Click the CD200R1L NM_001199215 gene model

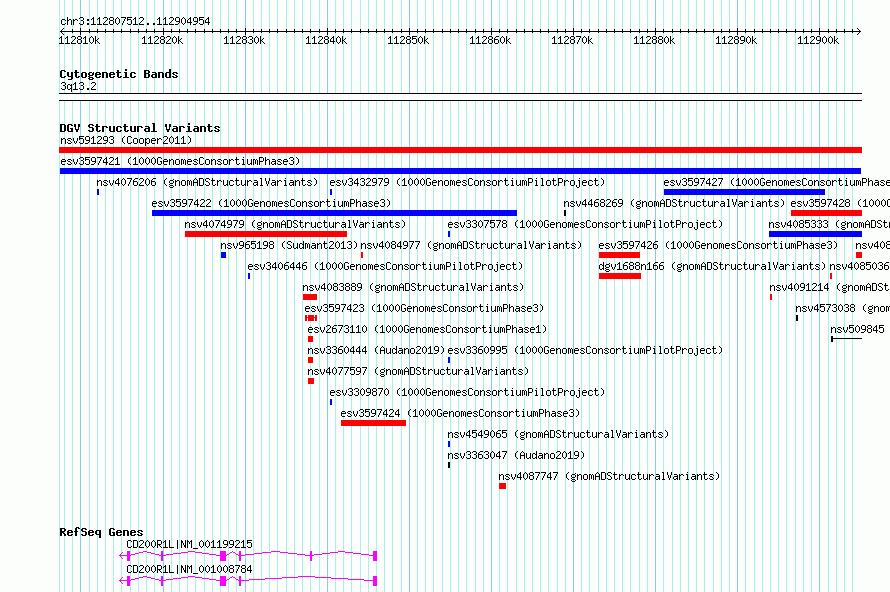point(248,556)
